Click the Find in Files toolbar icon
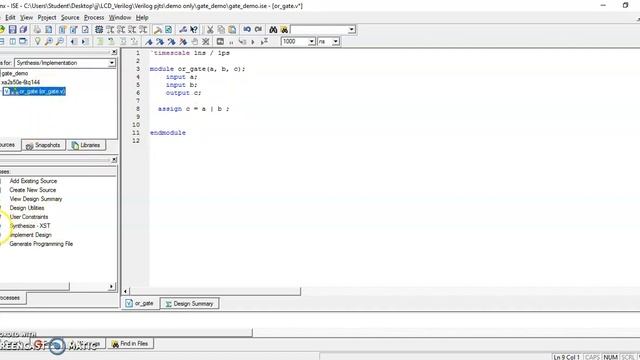Image resolution: width=640 pixels, height=360 pixels. click(284, 29)
